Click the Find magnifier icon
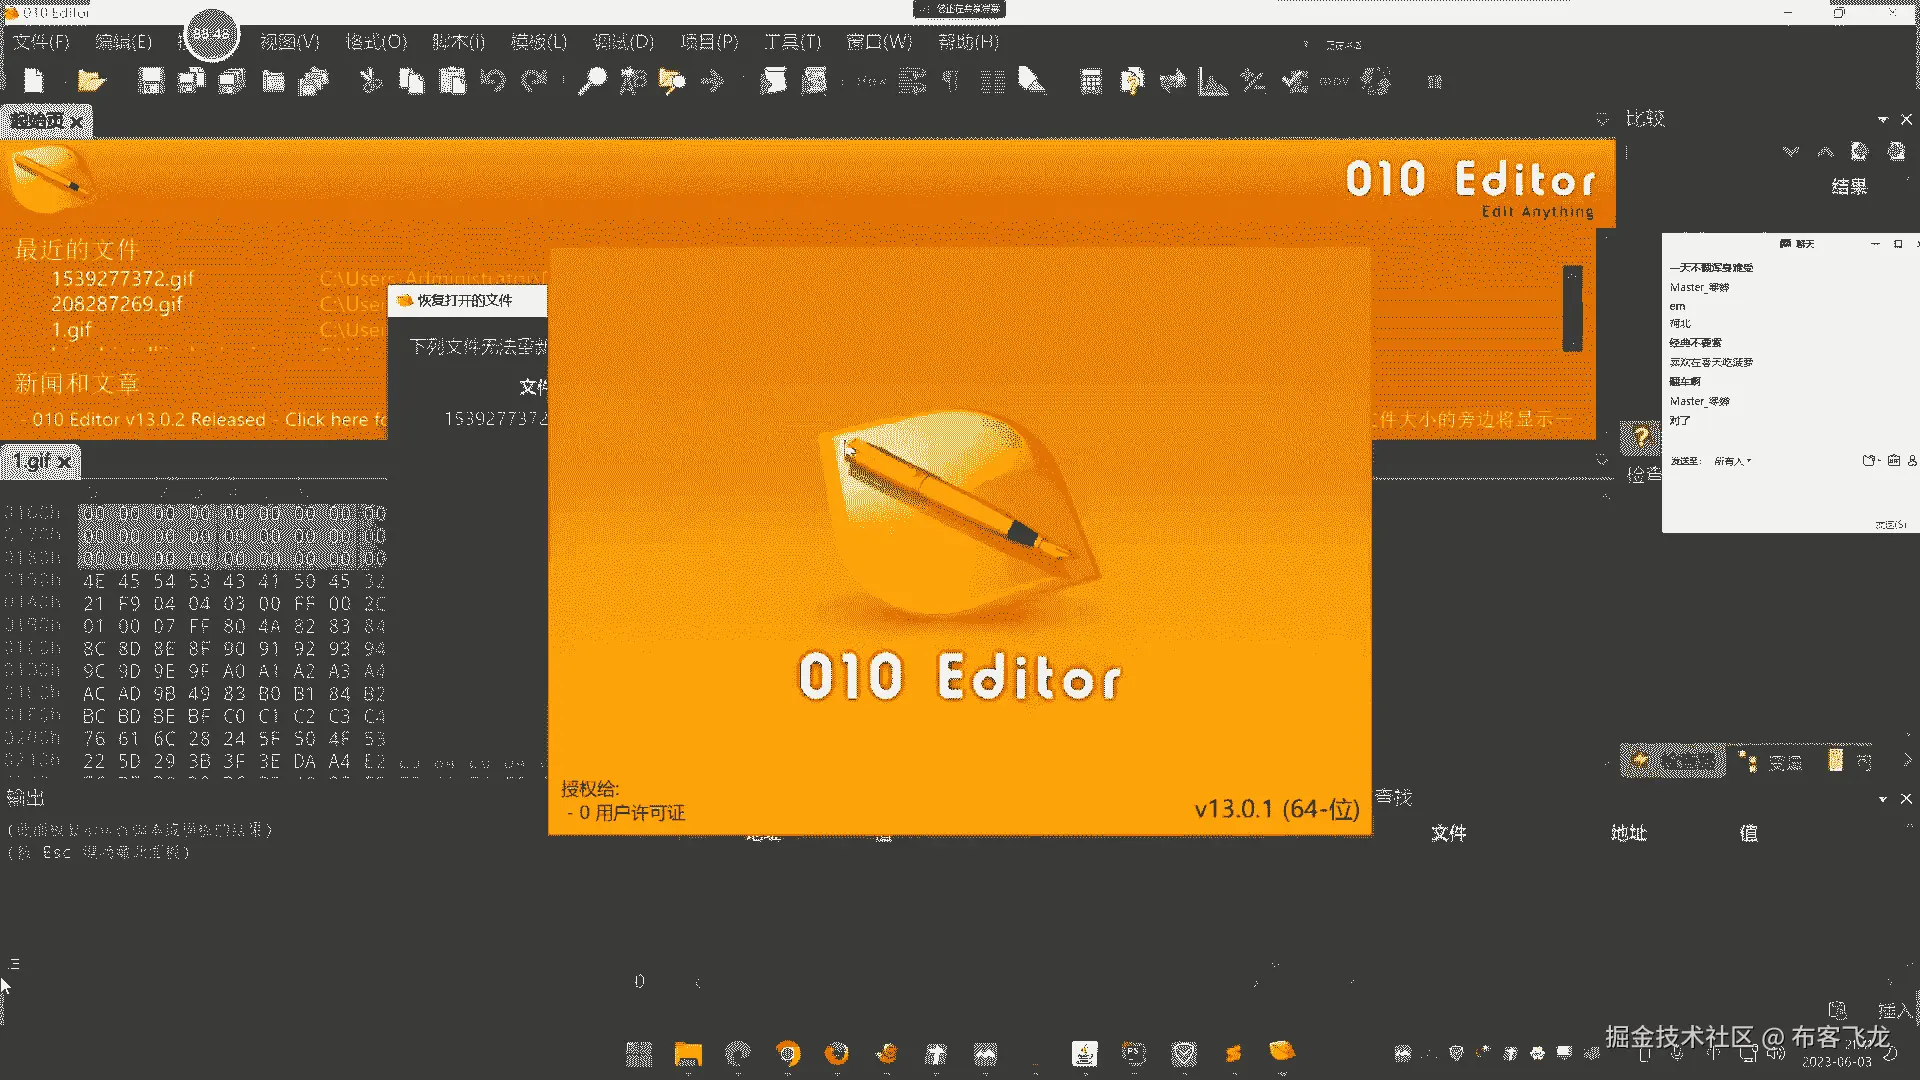1920x1080 pixels. click(592, 81)
